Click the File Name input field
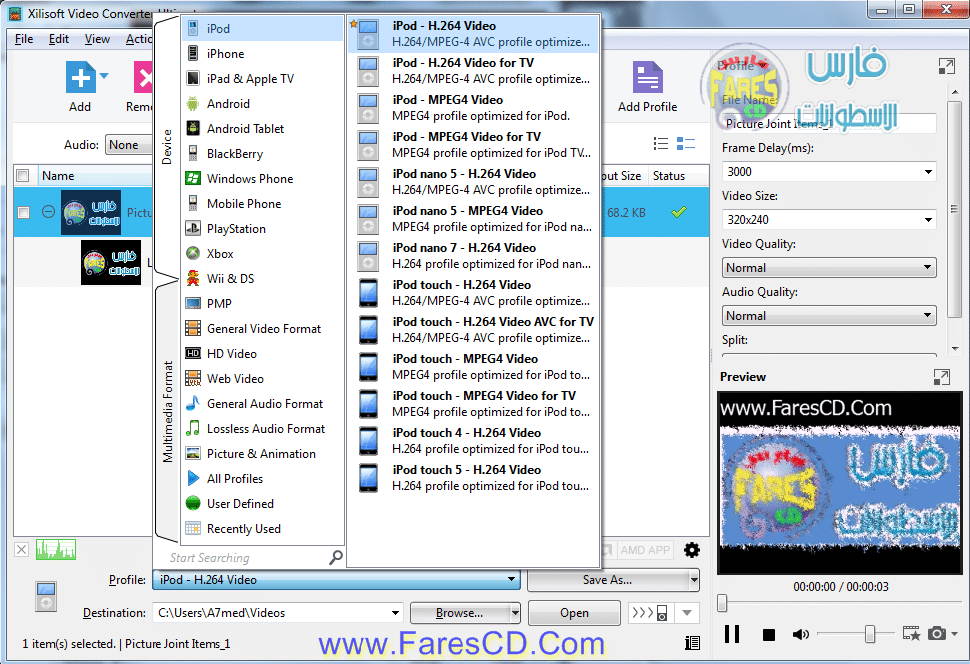This screenshot has height=664, width=970. pyautogui.click(x=828, y=124)
